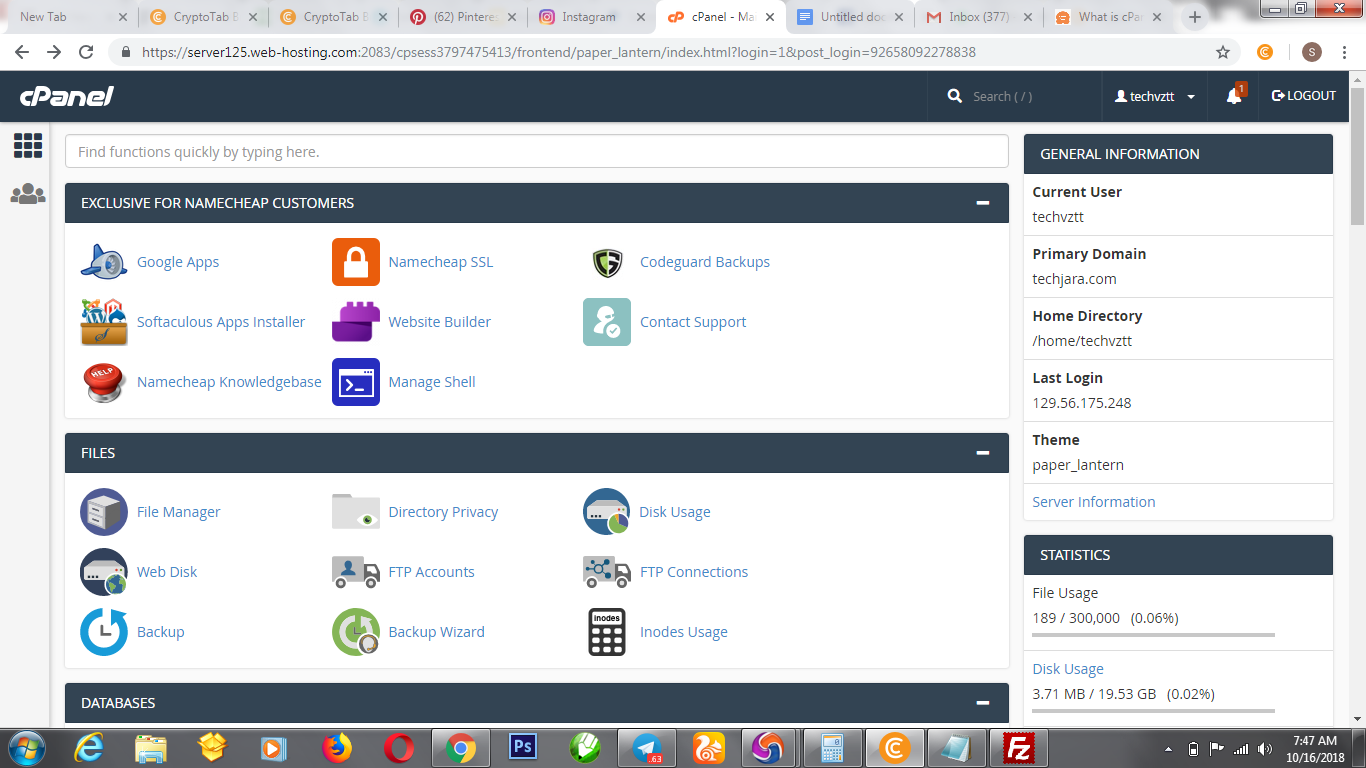Image resolution: width=1366 pixels, height=768 pixels.
Task: Open the User Manager icon in sidebar
Action: (x=28, y=194)
